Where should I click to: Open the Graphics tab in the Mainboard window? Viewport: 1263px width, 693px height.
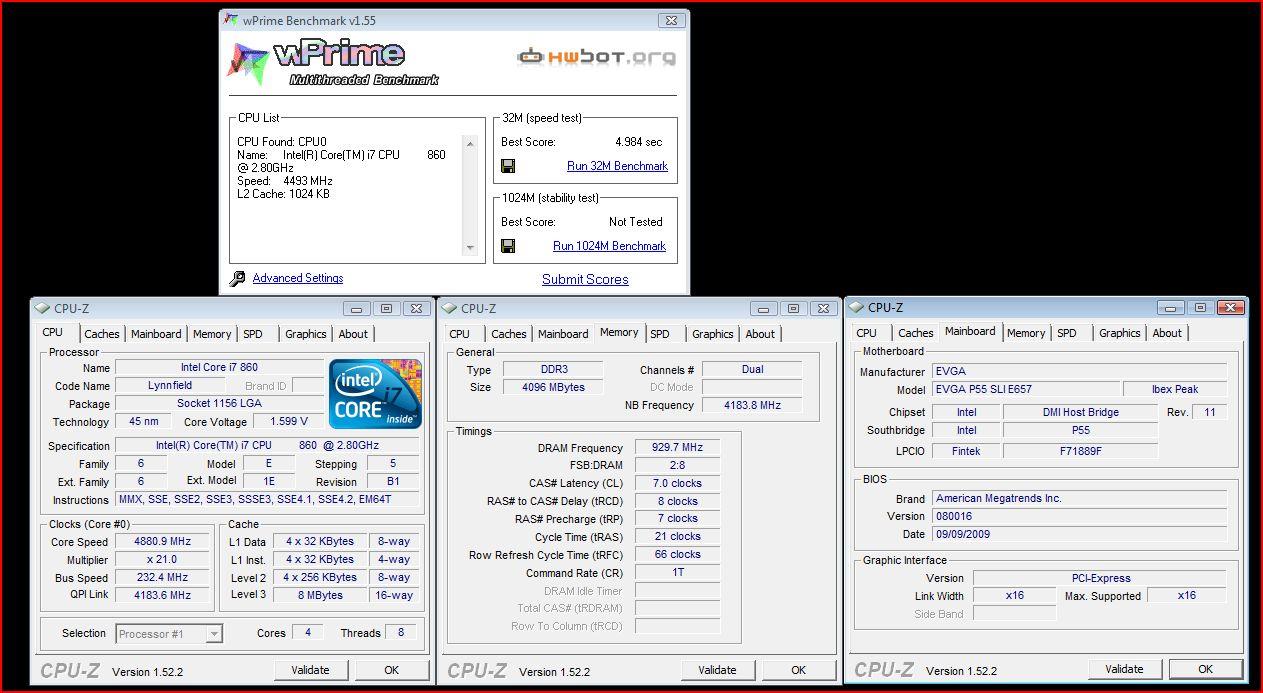[x=1120, y=333]
